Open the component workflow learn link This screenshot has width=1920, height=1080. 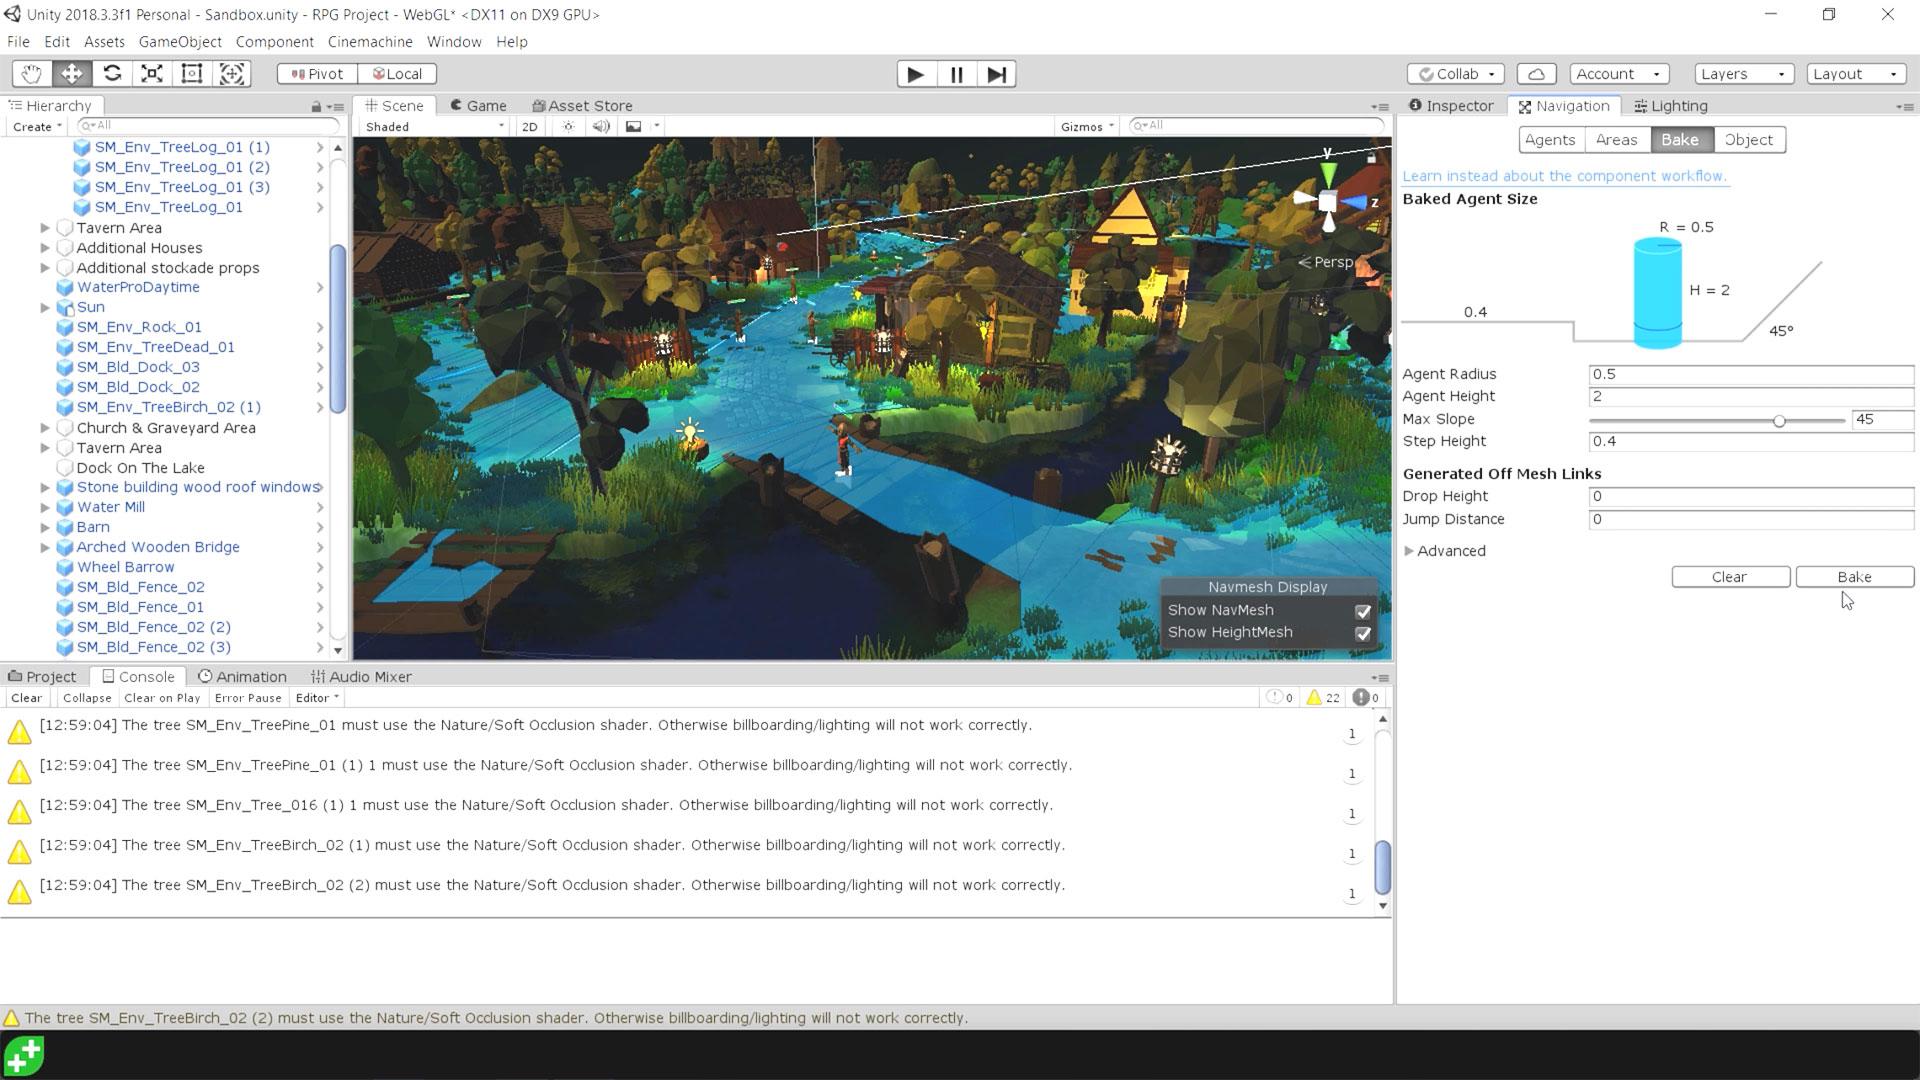1565,175
